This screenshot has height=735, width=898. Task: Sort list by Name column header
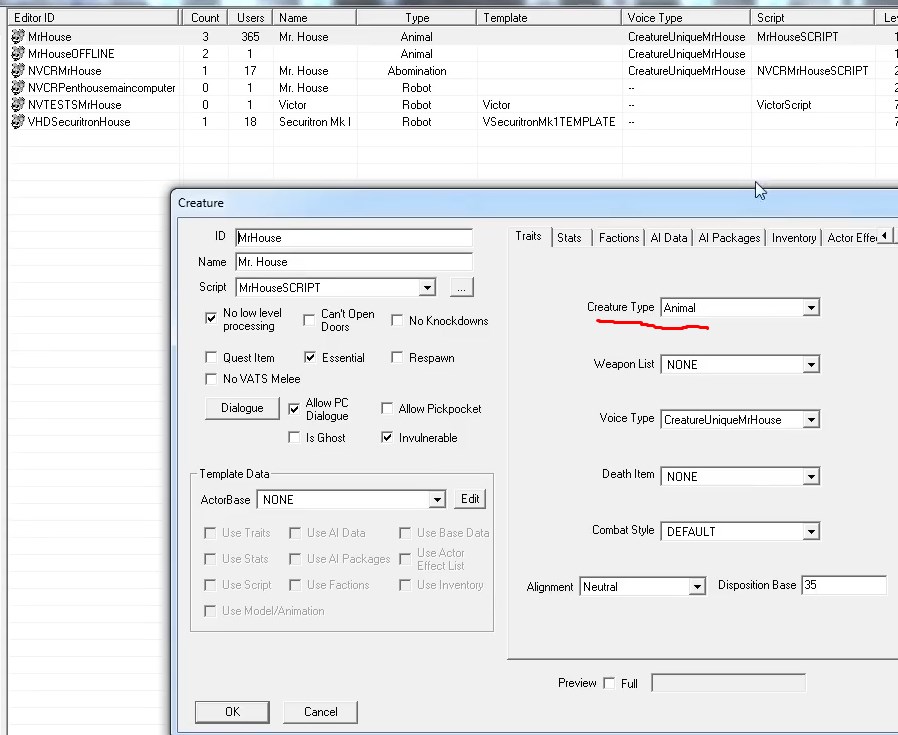[315, 18]
